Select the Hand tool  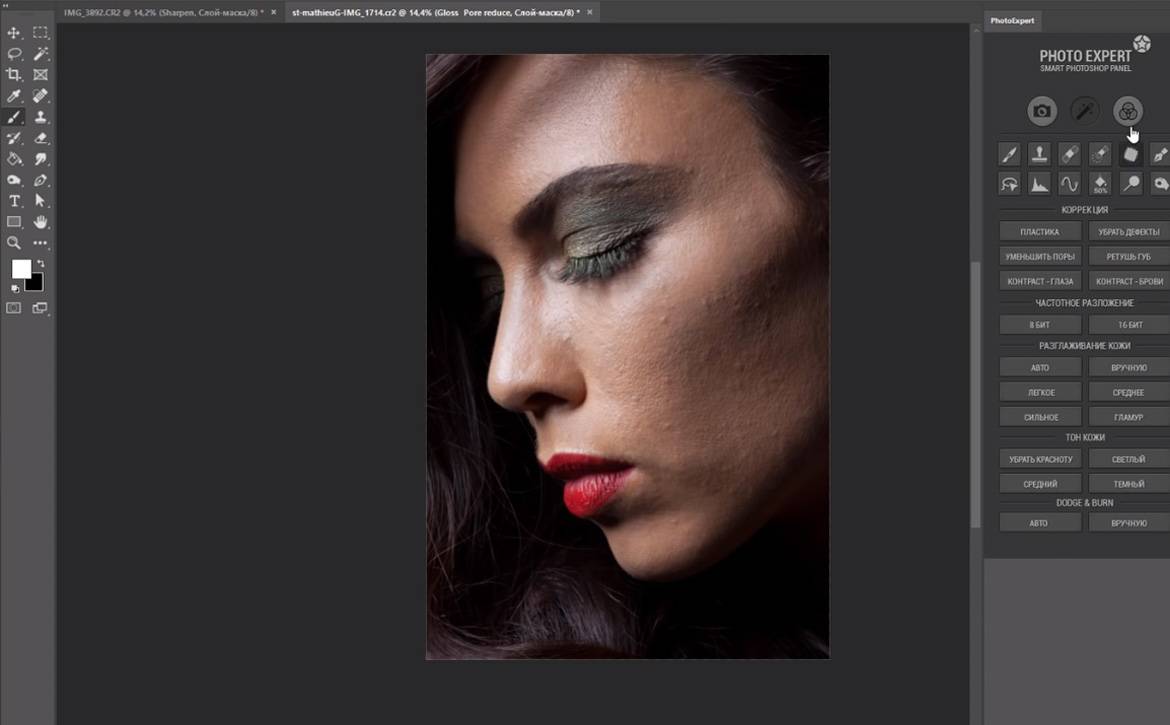tap(41, 222)
